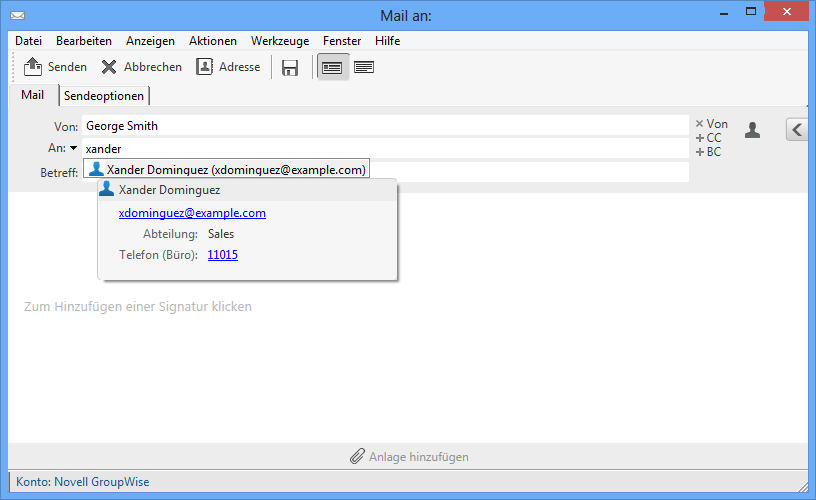
Task: Click the Xander Dominguez name in popup header
Action: (x=169, y=190)
